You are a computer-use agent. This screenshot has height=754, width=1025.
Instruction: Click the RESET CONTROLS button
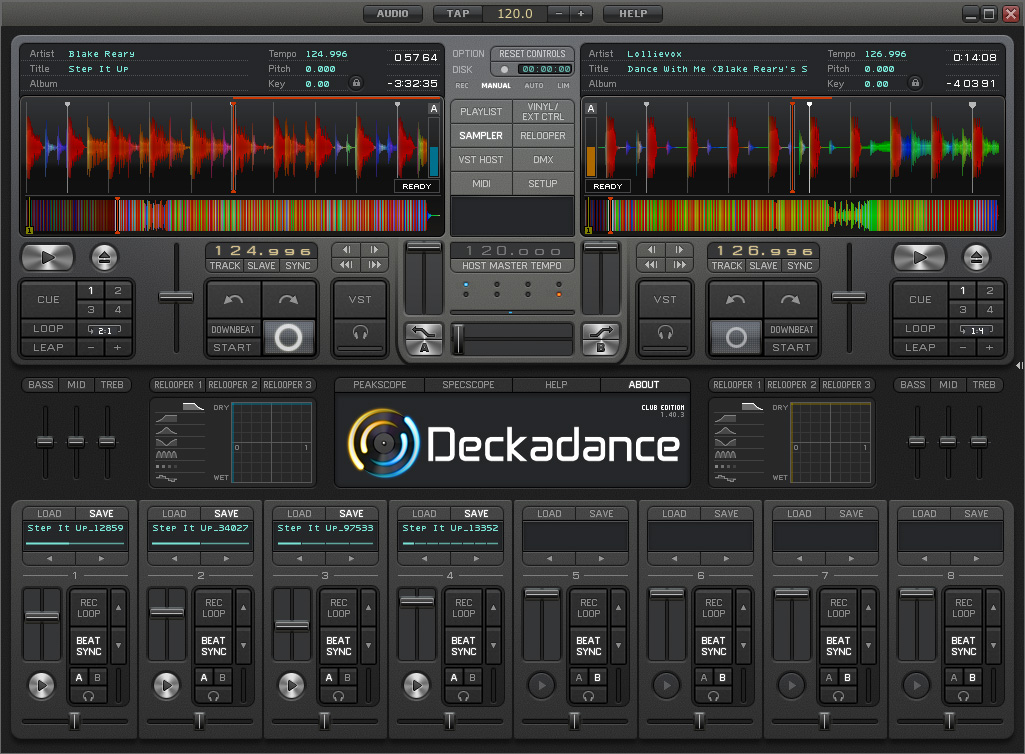[x=531, y=54]
